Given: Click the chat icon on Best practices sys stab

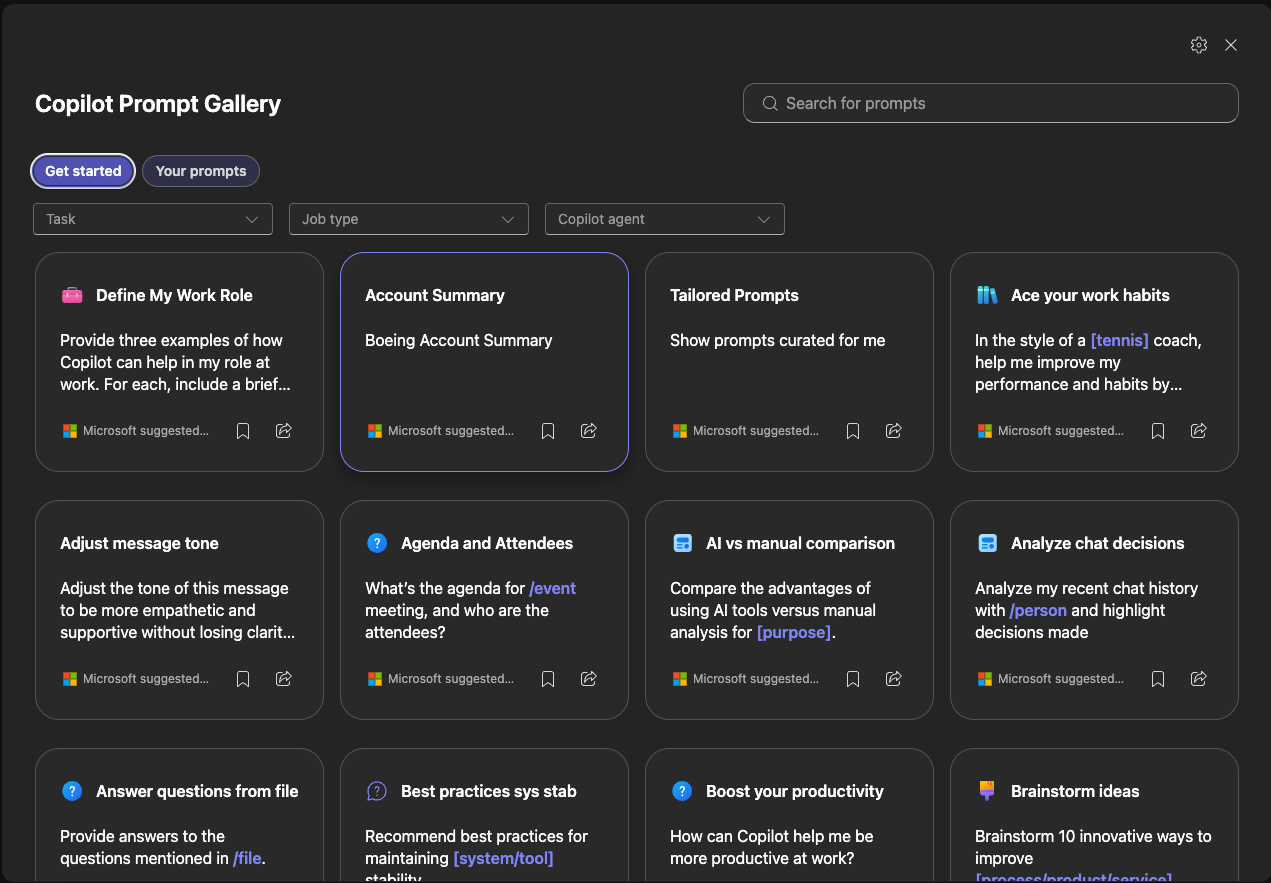Looking at the screenshot, I should click(x=377, y=791).
